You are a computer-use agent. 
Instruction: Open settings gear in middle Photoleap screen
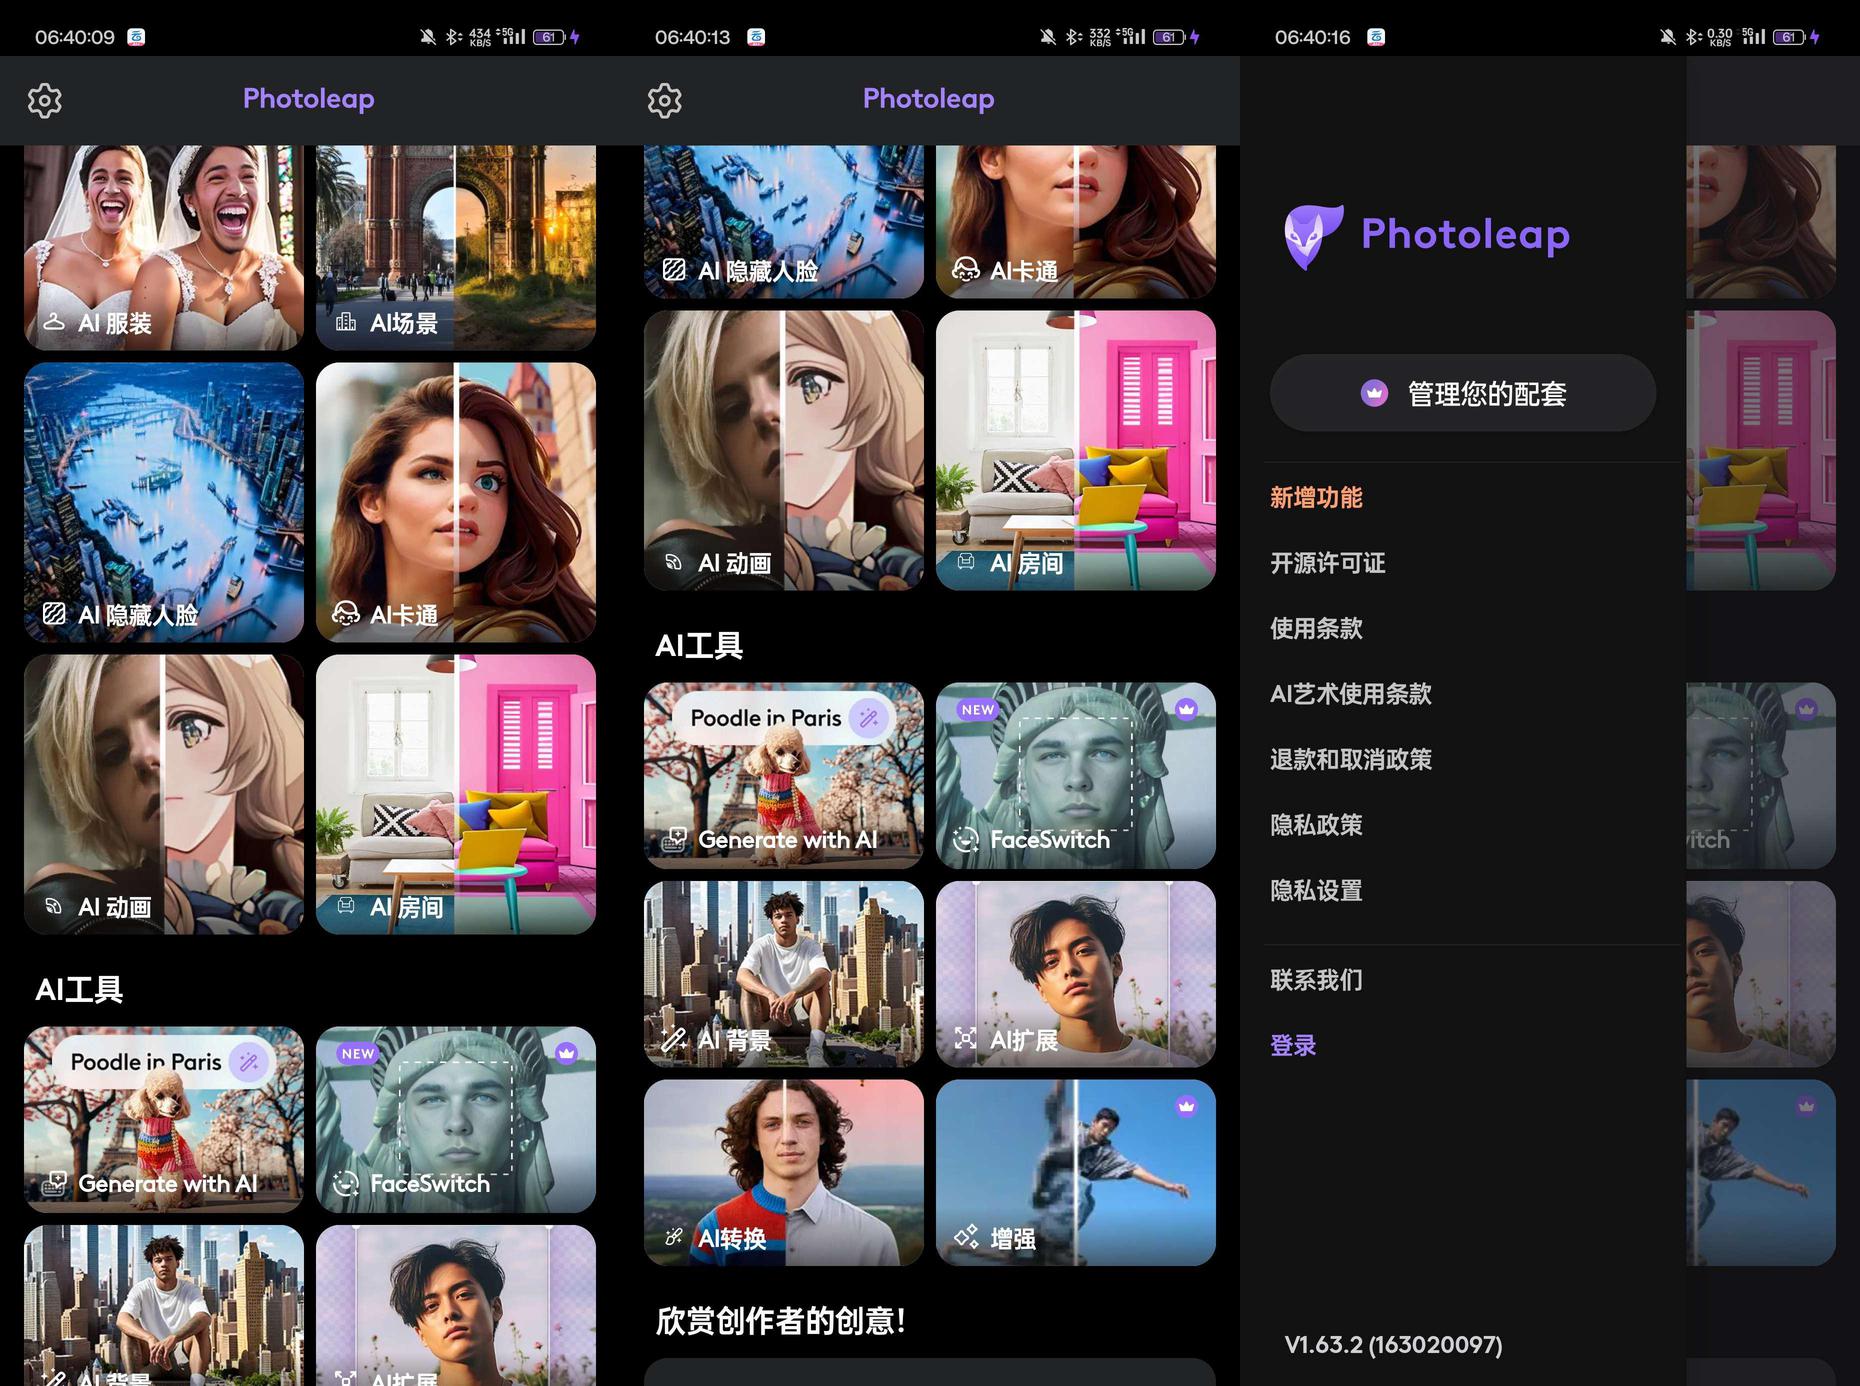[664, 100]
